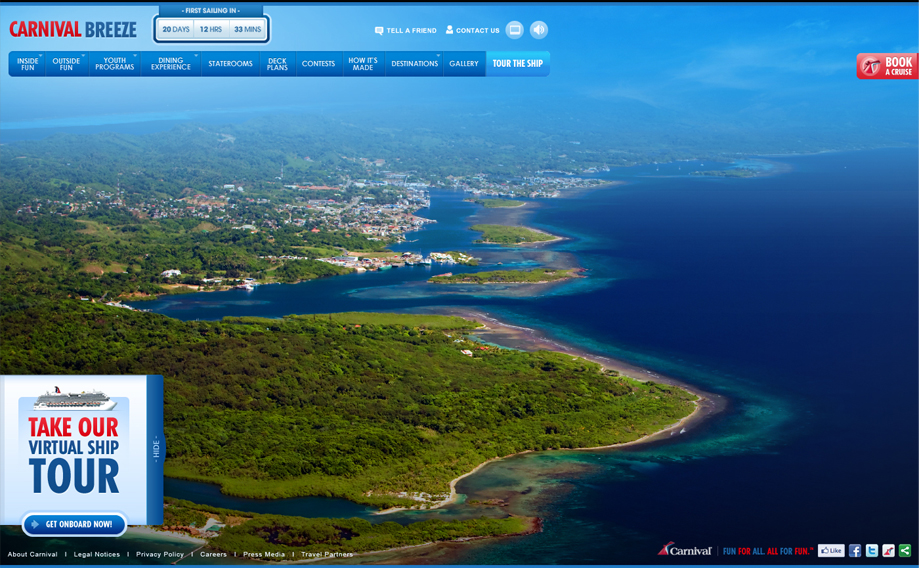Click the Carnival logo in the footer
The width and height of the screenshot is (919, 568).
click(x=685, y=550)
